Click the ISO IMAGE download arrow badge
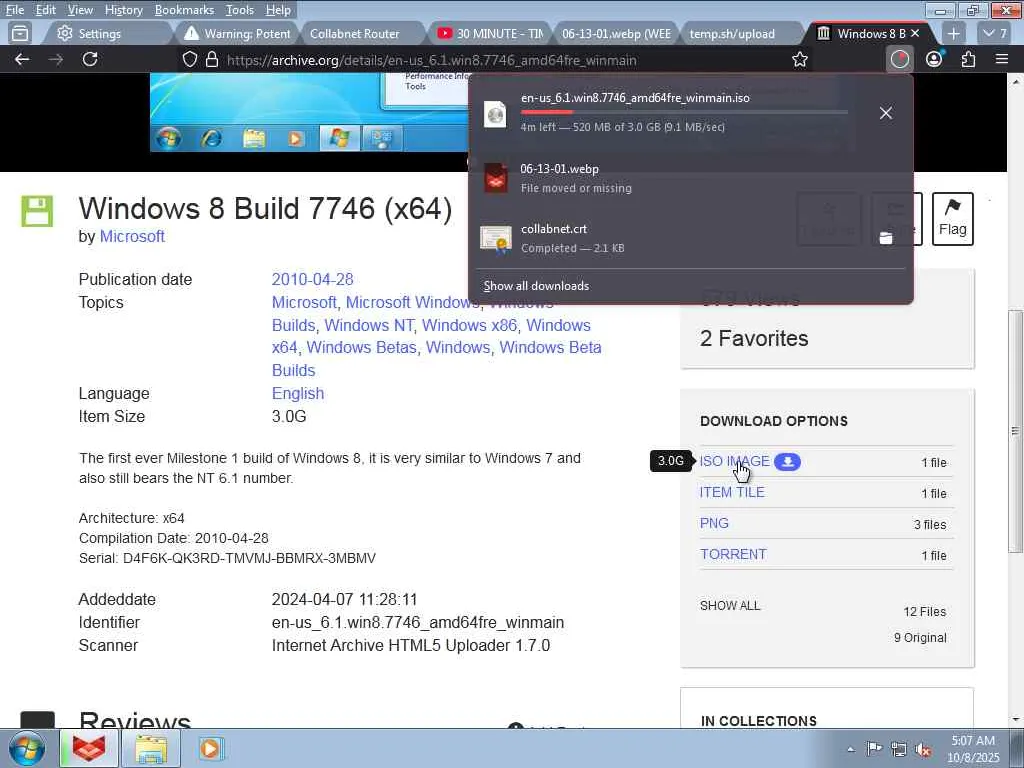 click(x=788, y=462)
